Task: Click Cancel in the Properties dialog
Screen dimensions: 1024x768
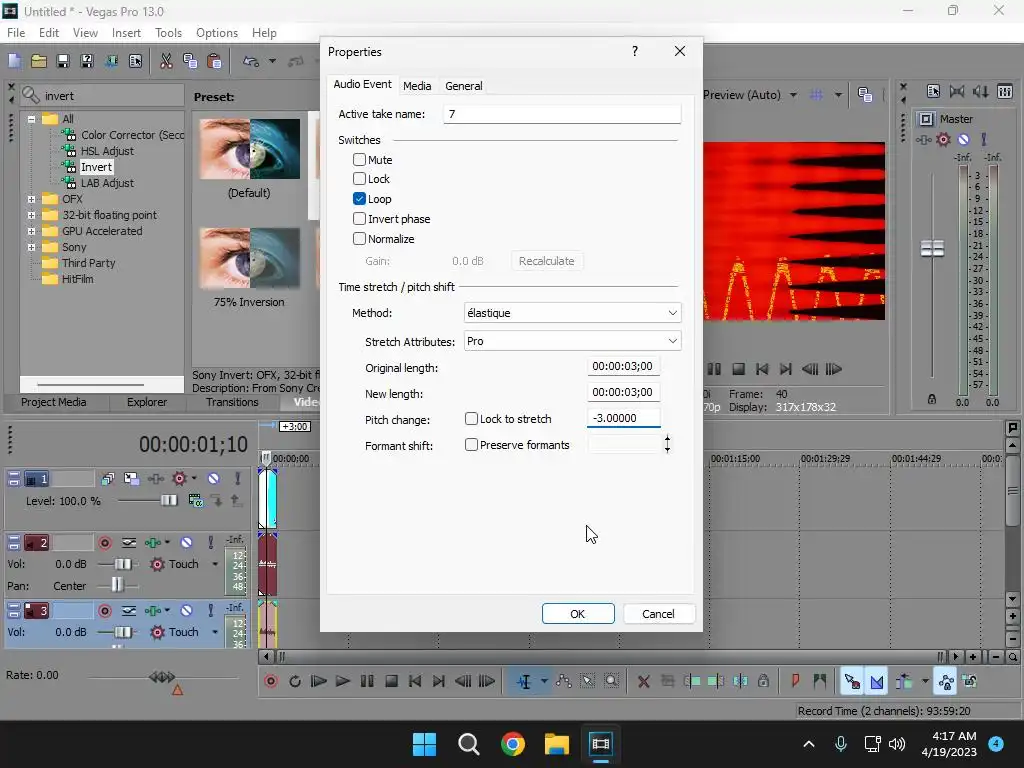Action: pos(658,614)
